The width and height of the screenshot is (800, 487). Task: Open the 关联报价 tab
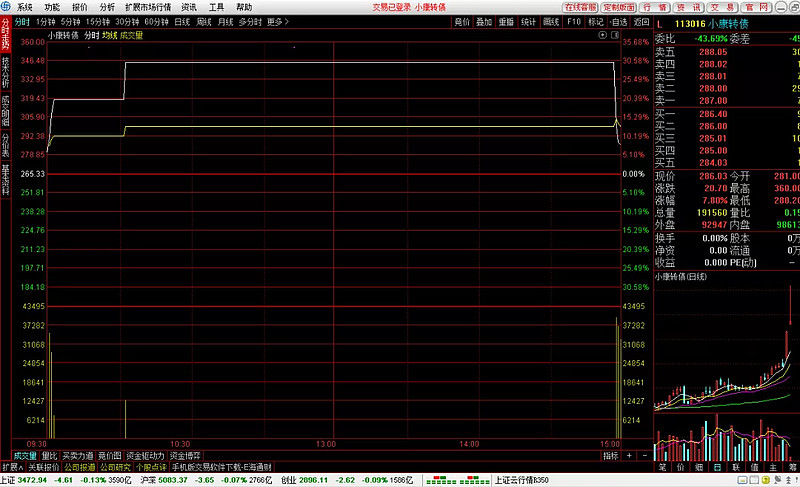[43, 467]
